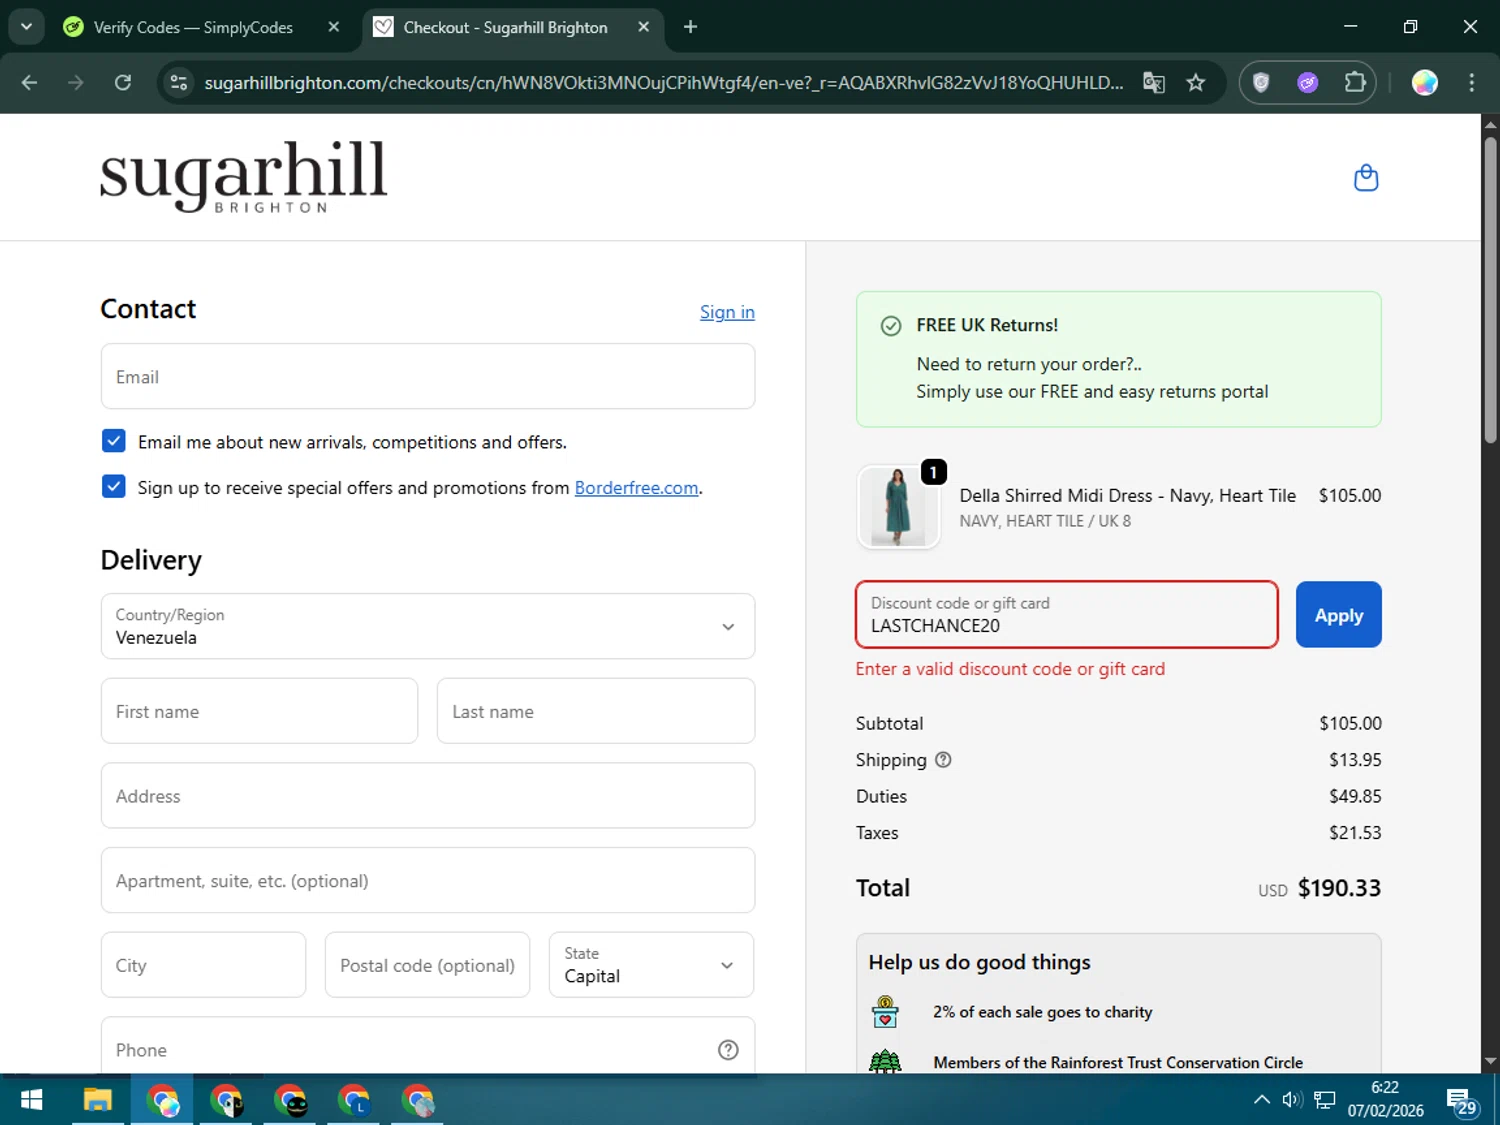Open the State dropdown showing Capital
The width and height of the screenshot is (1500, 1125).
coord(651,965)
